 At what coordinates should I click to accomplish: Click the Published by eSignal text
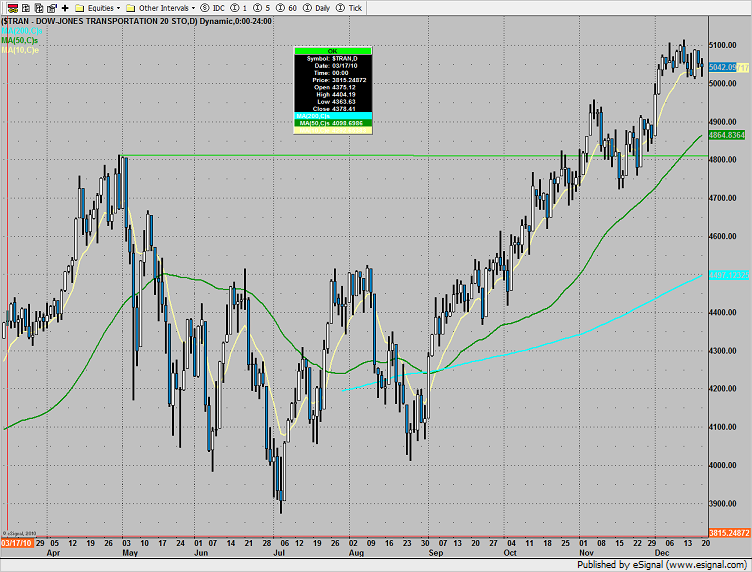(661, 565)
